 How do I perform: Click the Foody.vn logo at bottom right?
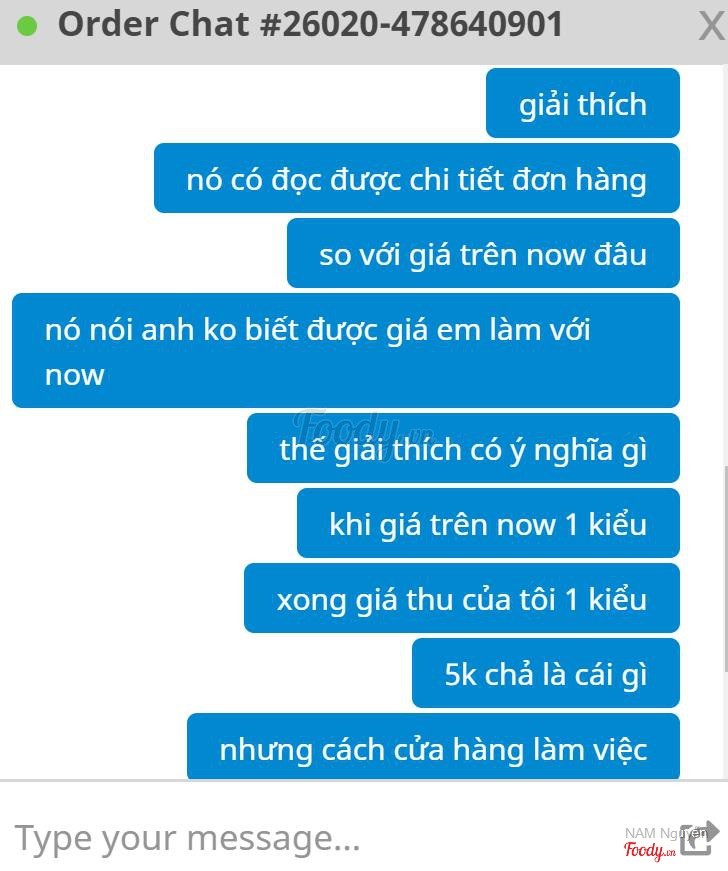(x=649, y=850)
